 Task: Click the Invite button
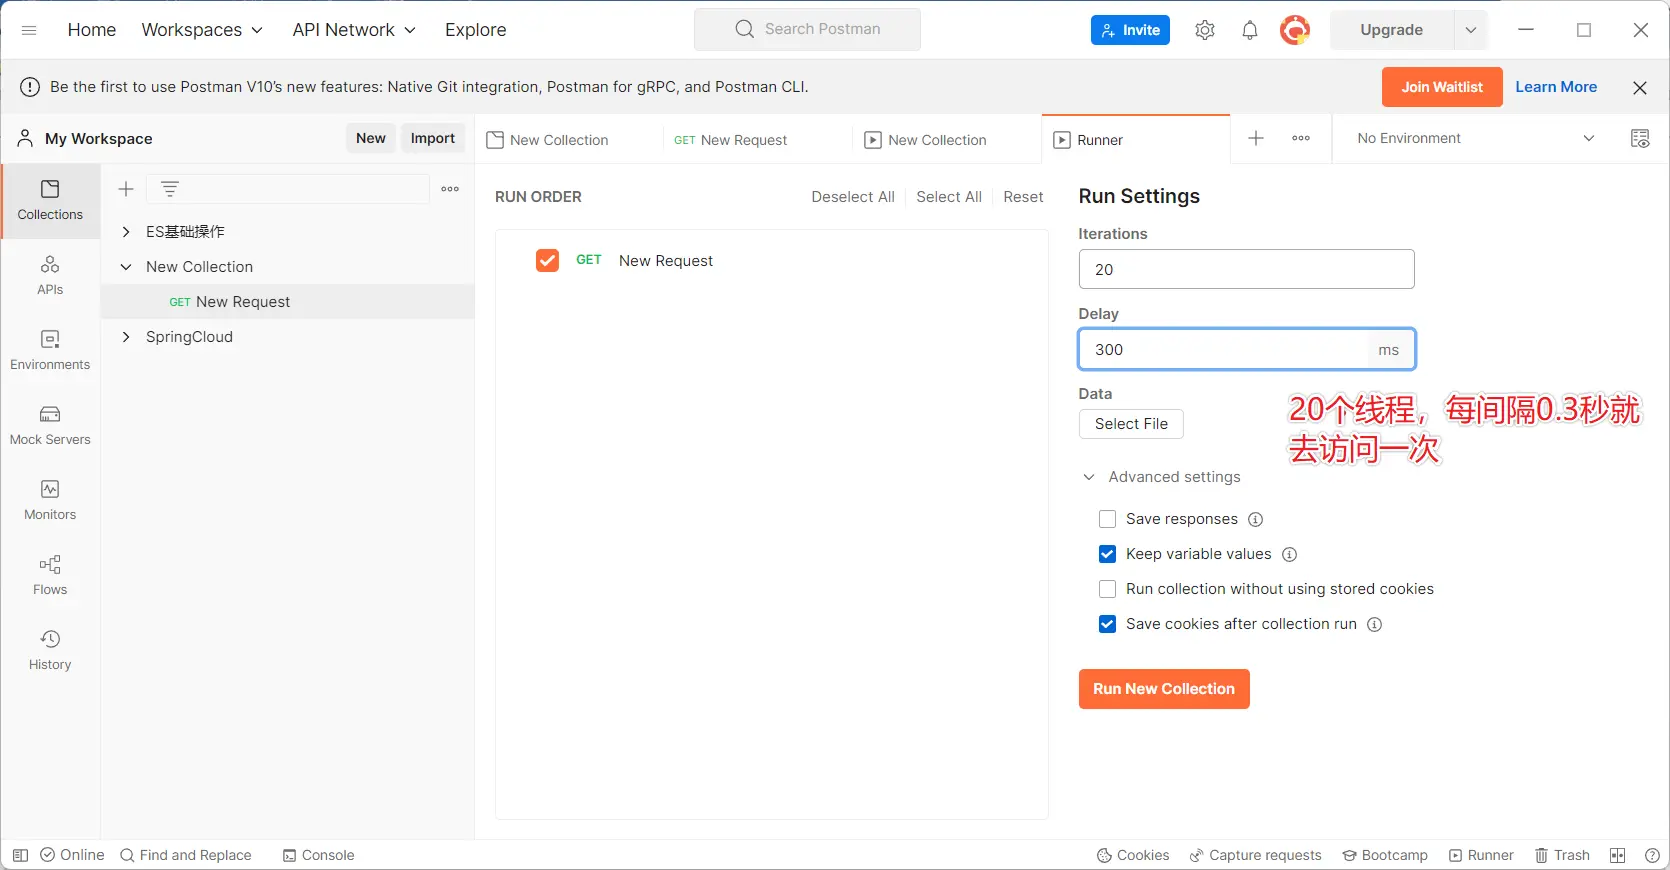pos(1130,30)
